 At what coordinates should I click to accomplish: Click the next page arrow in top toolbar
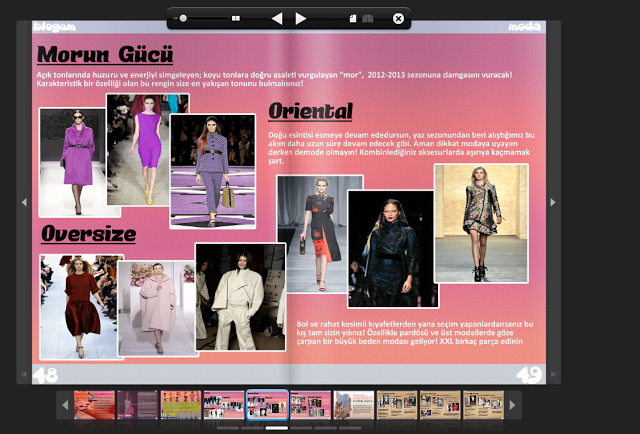pyautogui.click(x=301, y=18)
